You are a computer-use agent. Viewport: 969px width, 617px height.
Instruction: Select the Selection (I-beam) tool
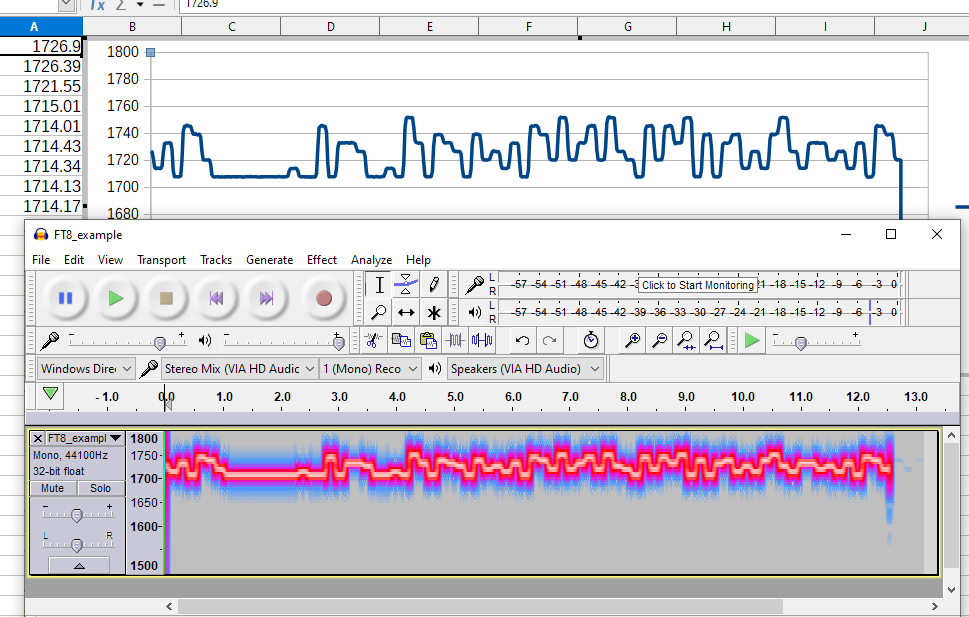(379, 285)
